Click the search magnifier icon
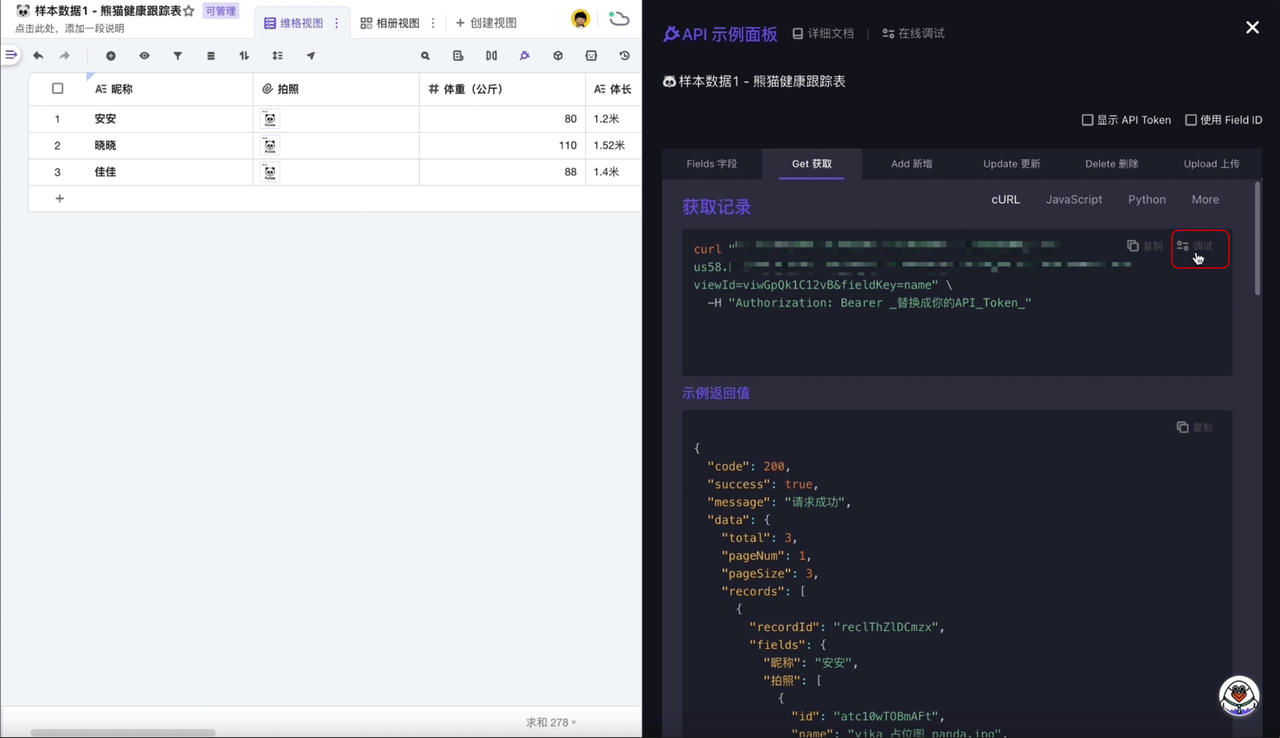The image size is (1280, 738). pyautogui.click(x=425, y=56)
